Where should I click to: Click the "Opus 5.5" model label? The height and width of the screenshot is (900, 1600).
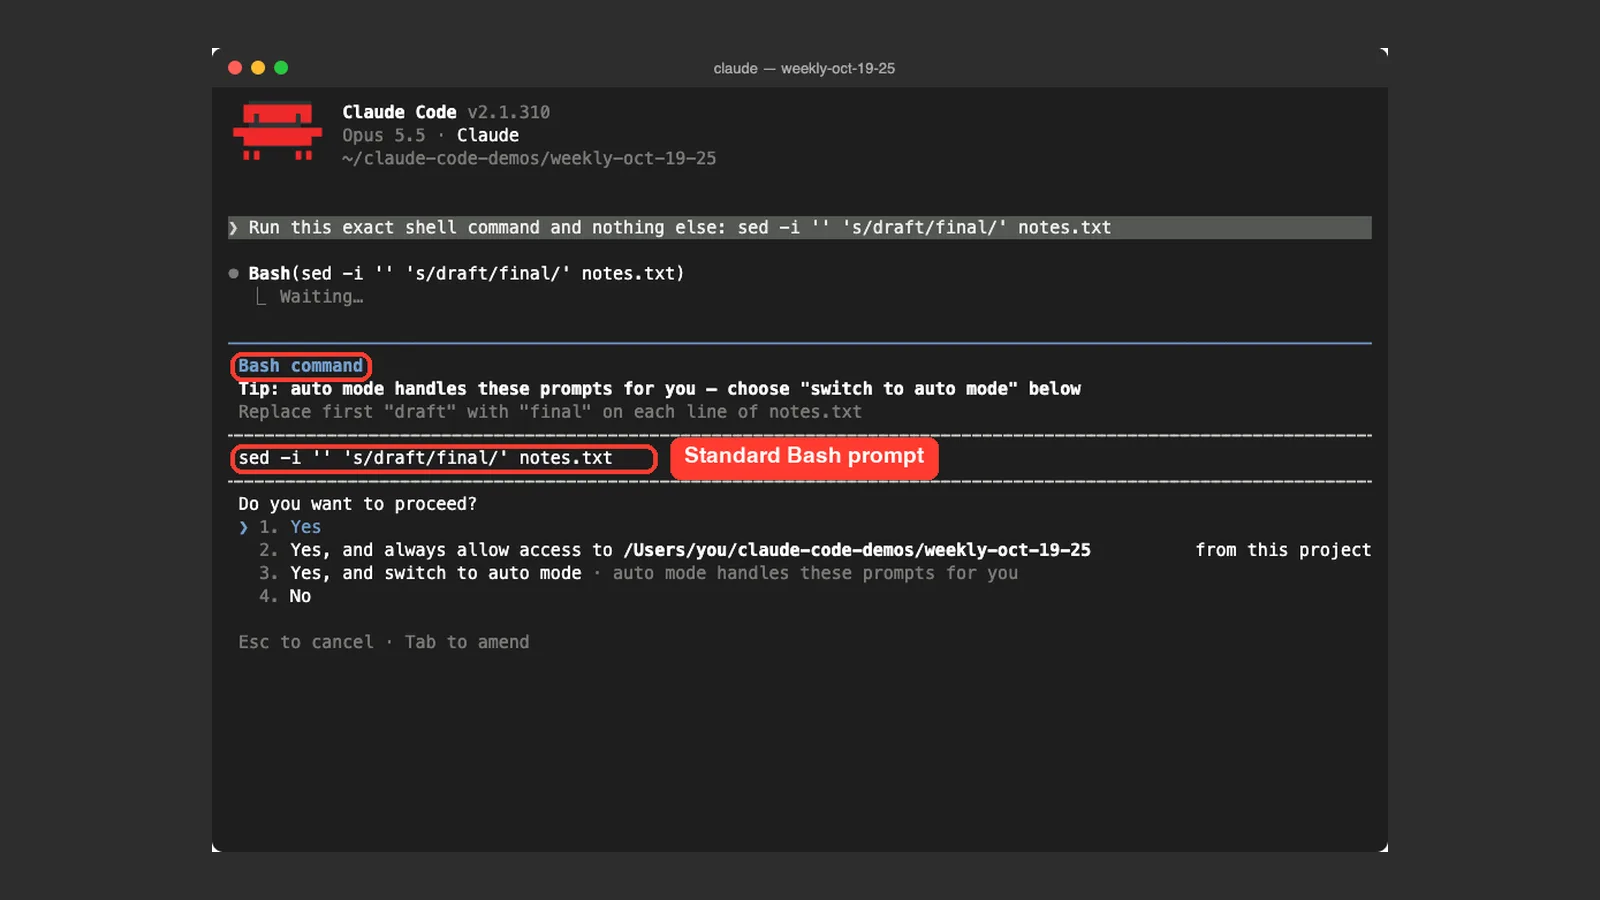[384, 135]
